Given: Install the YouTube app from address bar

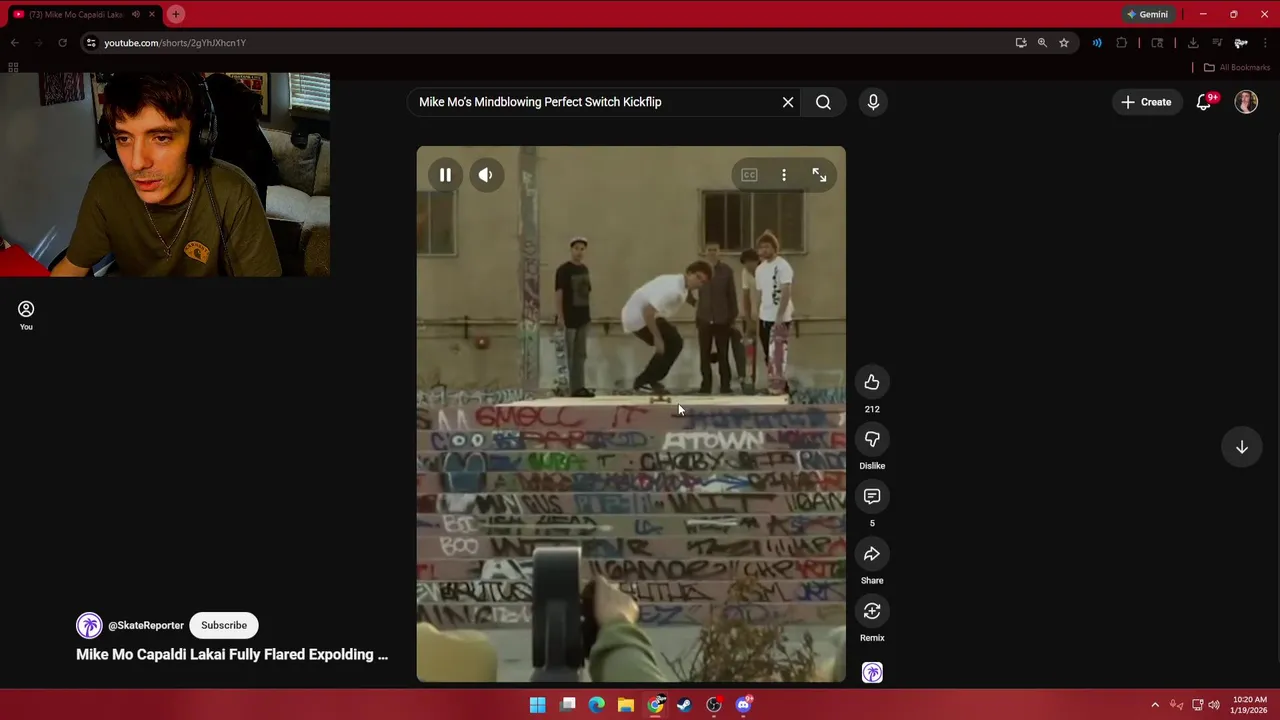Looking at the screenshot, I should 1020,43.
